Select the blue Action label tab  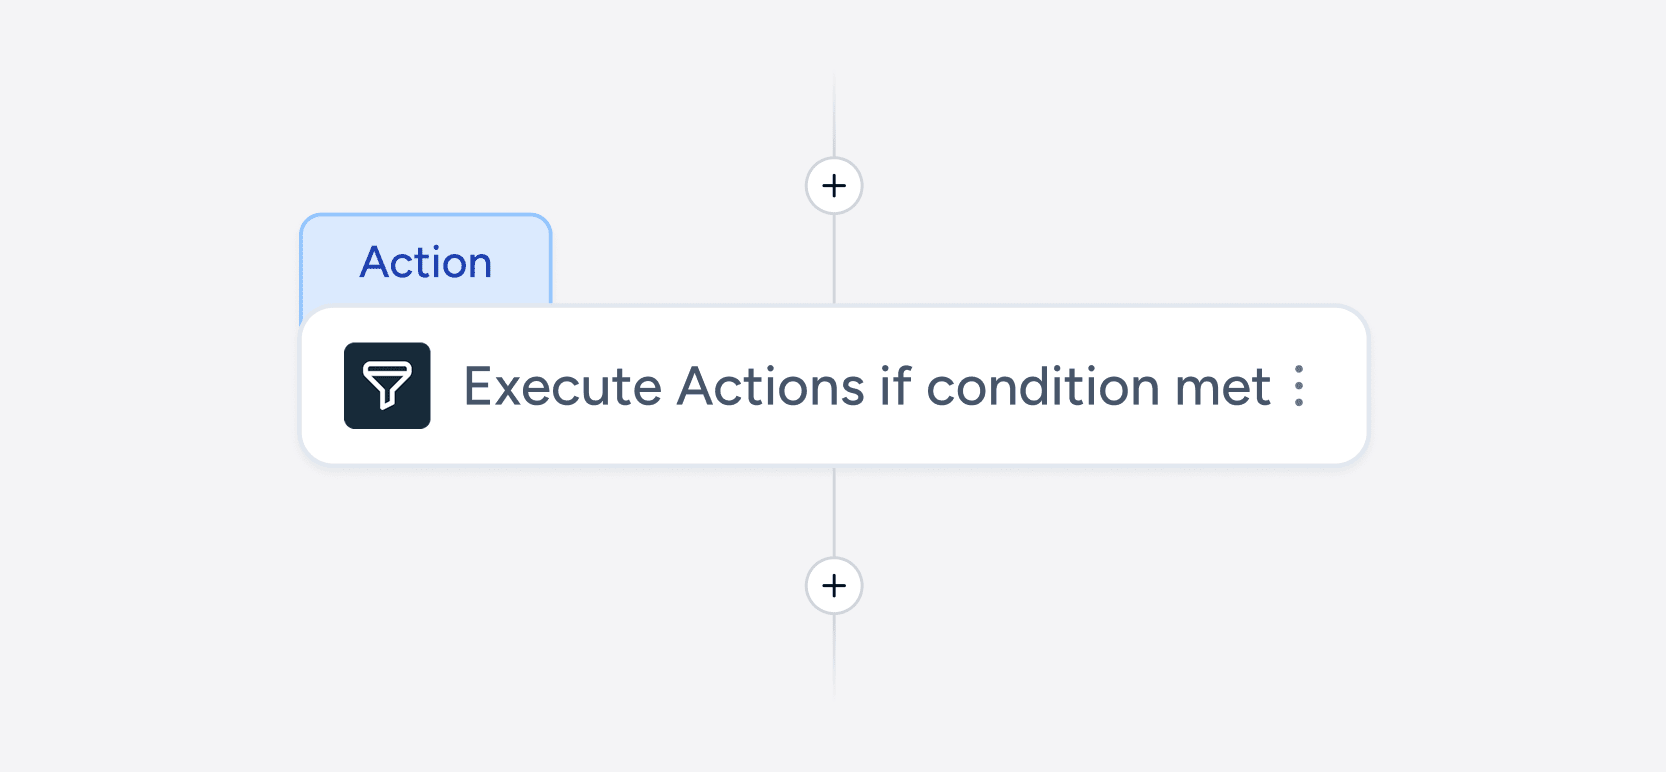426,261
